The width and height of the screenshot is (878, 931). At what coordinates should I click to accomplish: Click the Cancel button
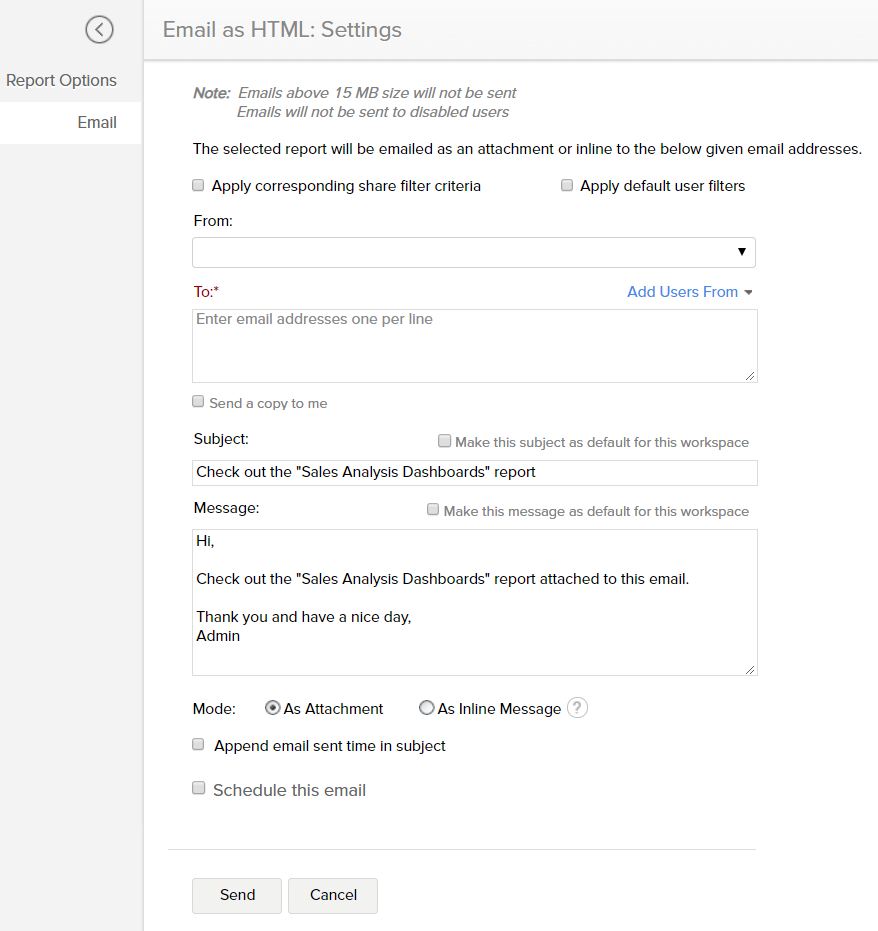click(x=333, y=895)
